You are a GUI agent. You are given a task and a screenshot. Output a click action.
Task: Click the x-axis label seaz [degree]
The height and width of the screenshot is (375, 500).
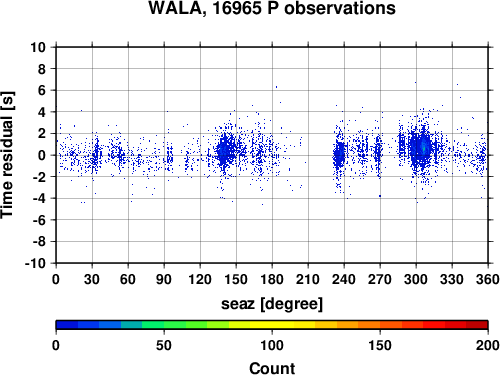[x=272, y=304]
